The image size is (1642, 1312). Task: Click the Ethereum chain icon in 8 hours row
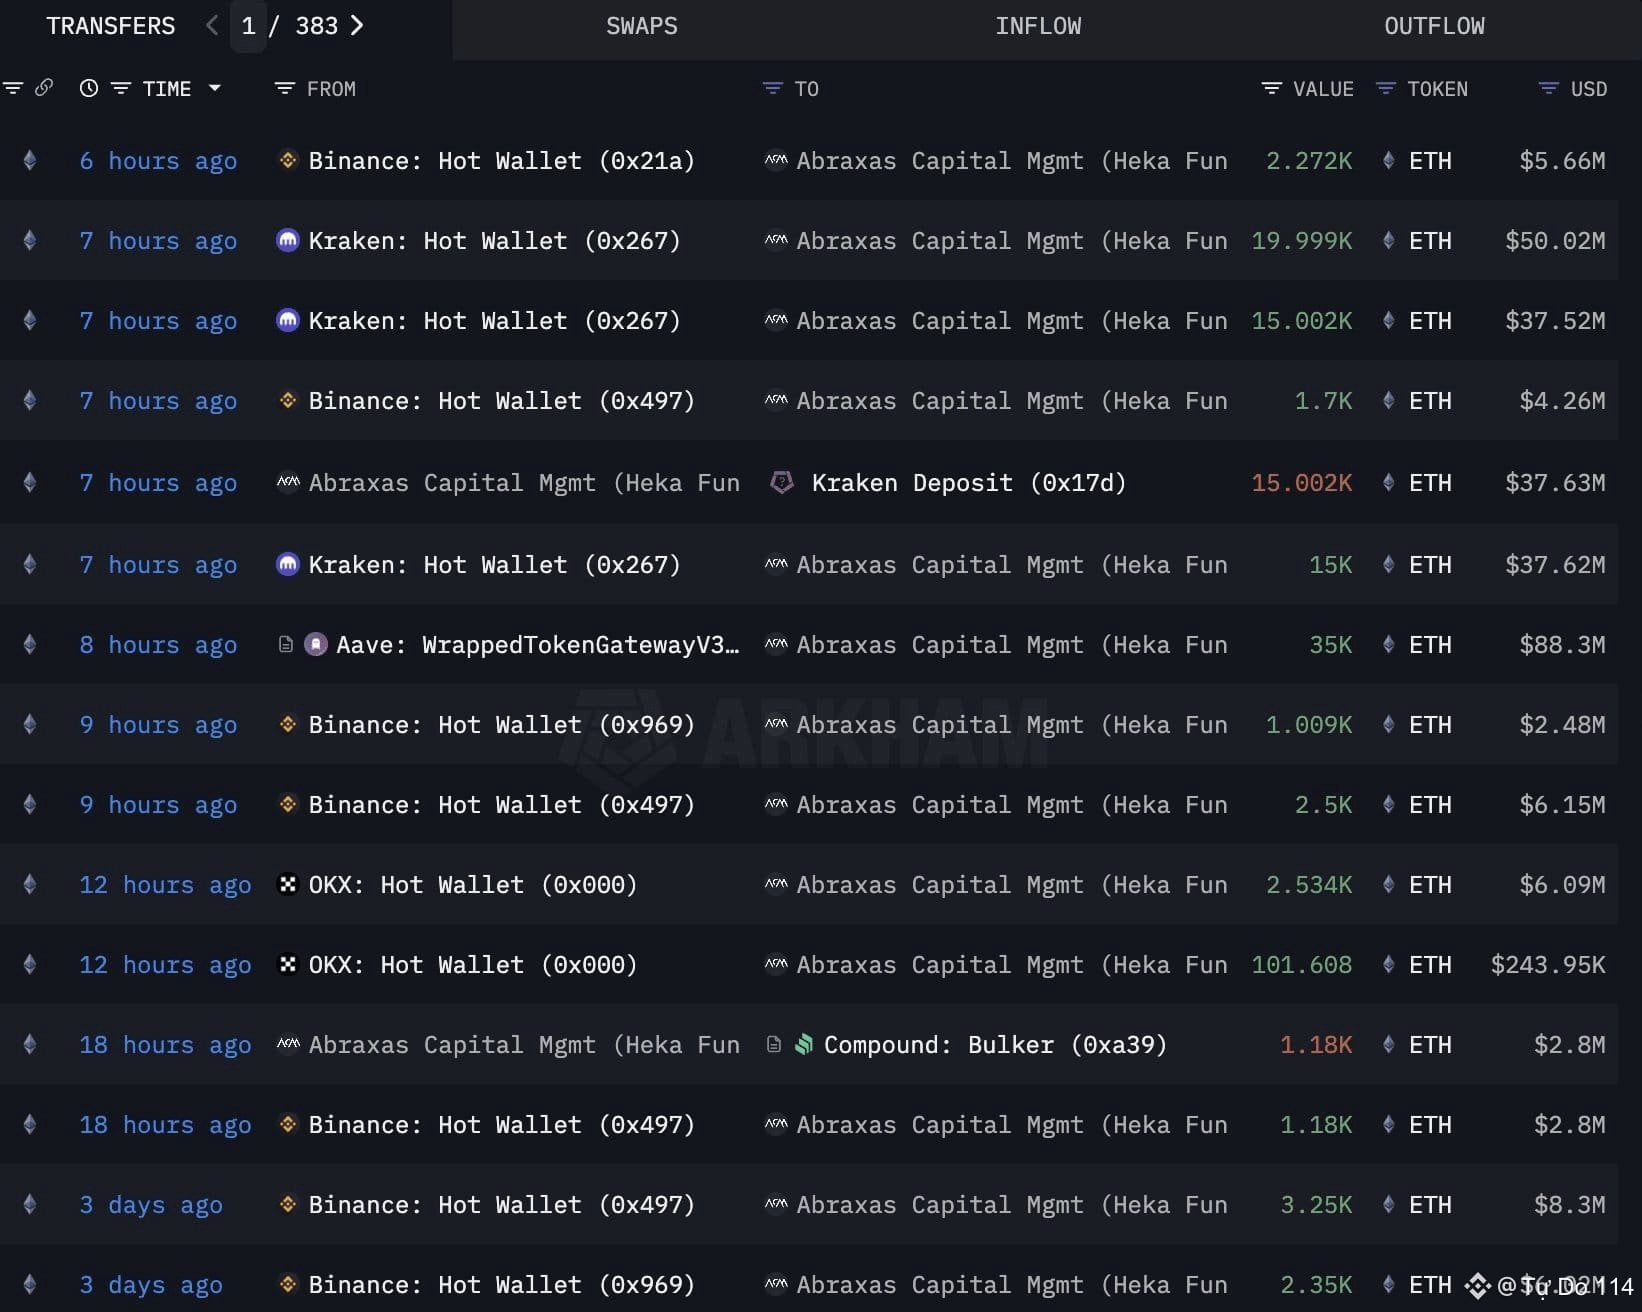30,644
